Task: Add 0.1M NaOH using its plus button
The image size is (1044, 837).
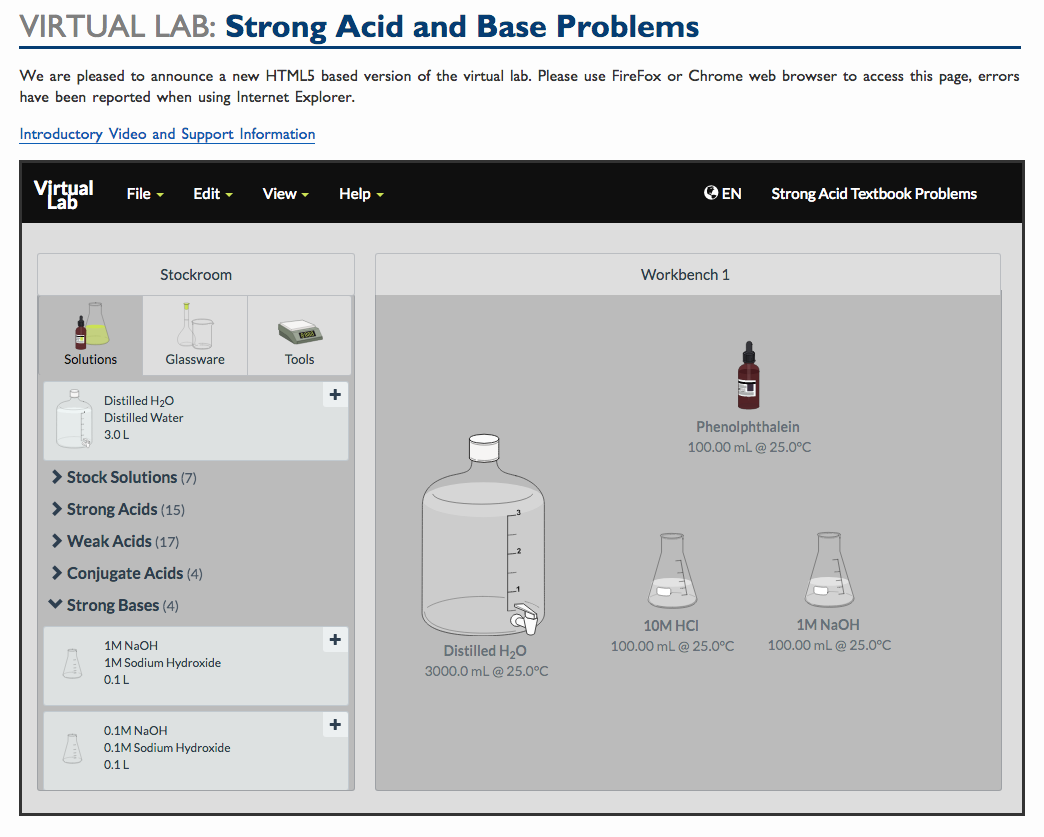Action: [334, 725]
